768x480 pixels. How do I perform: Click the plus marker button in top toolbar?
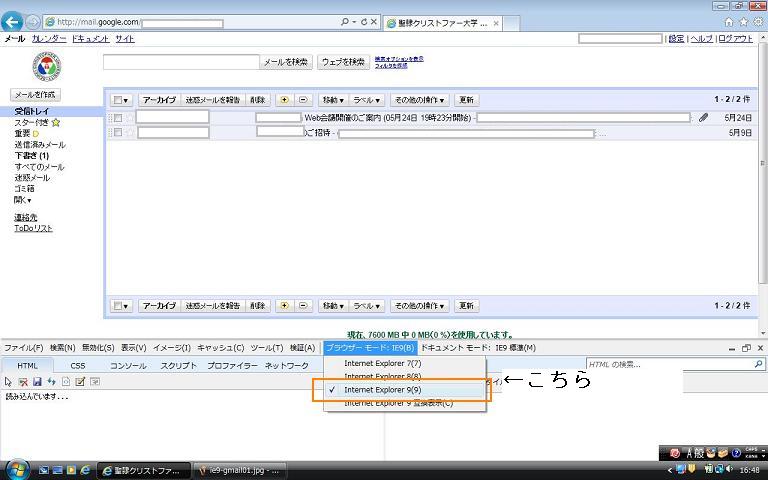click(284, 100)
